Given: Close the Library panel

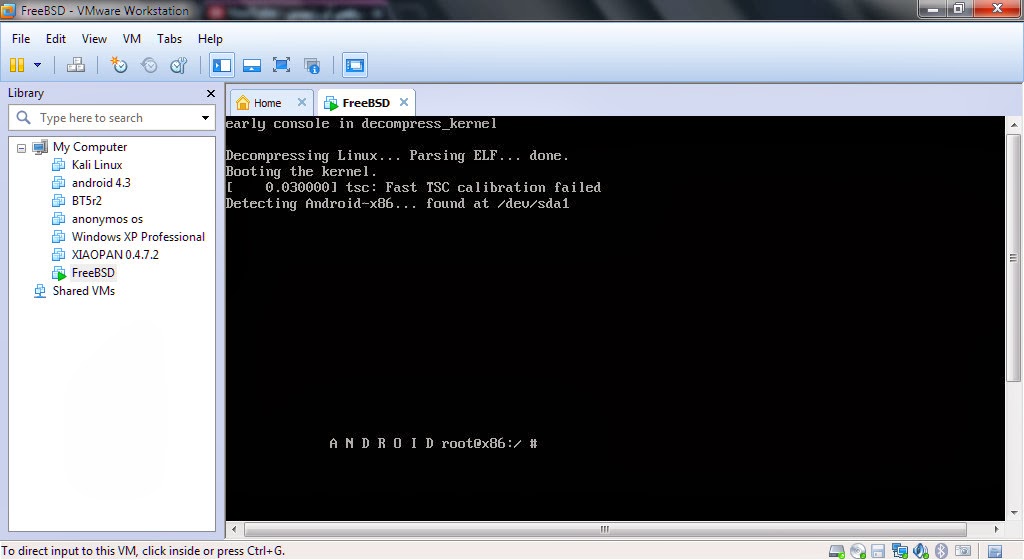Looking at the screenshot, I should point(210,93).
